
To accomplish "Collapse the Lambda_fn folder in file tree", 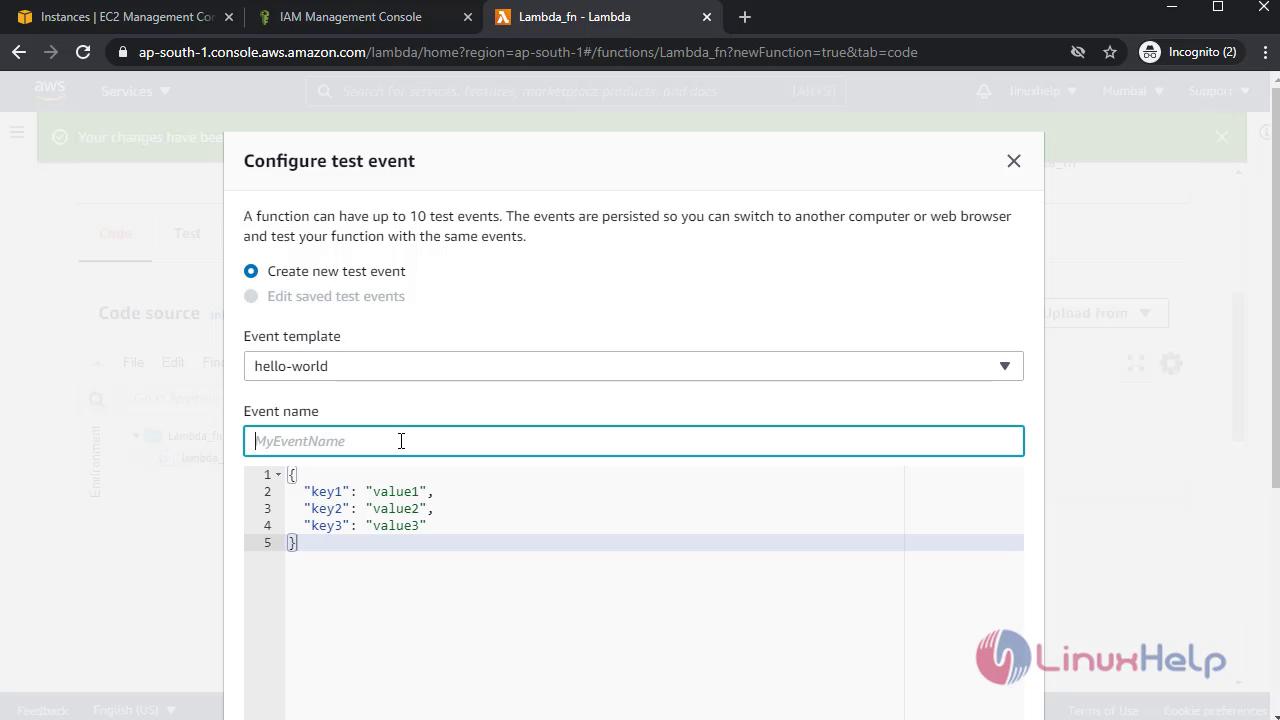I will click(x=136, y=436).
